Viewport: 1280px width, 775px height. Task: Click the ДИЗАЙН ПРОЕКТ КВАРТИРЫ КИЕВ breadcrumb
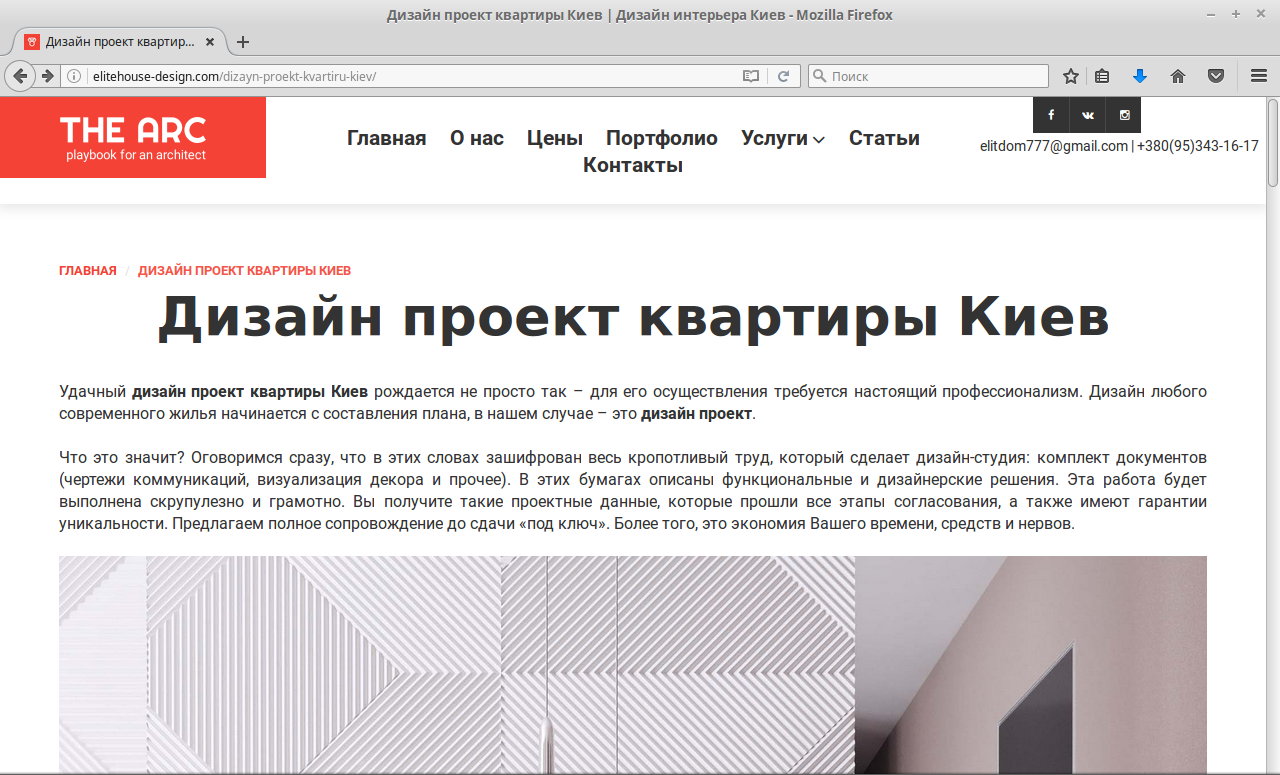pyautogui.click(x=244, y=271)
